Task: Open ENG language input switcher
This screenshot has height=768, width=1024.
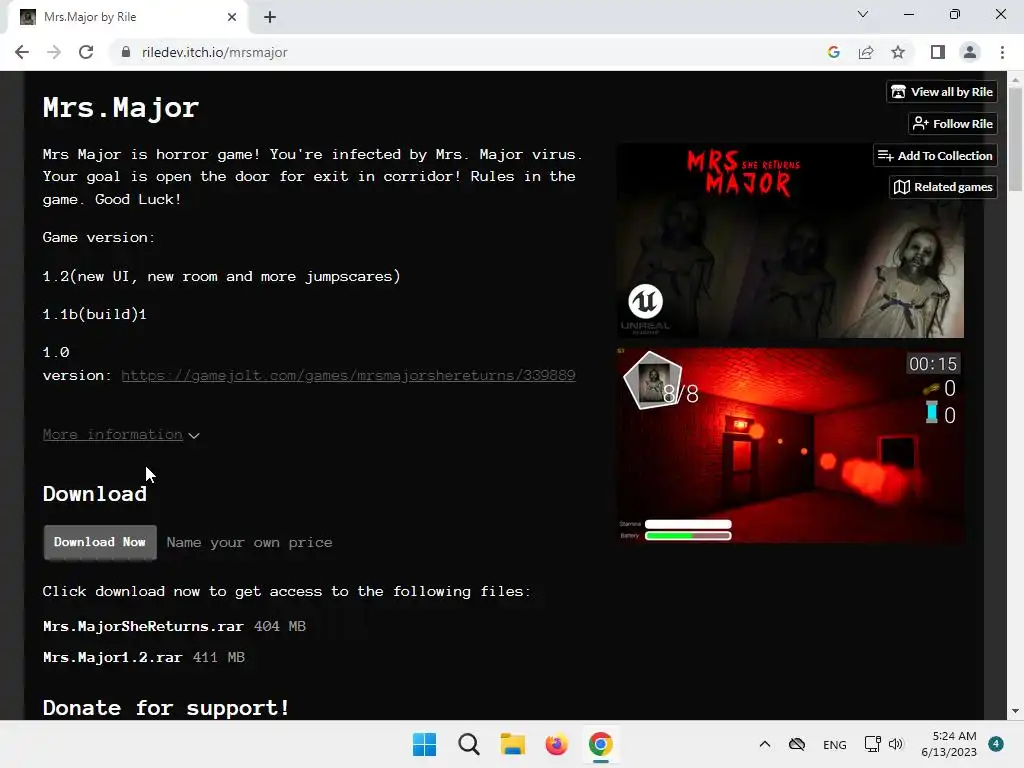Action: coord(835,744)
